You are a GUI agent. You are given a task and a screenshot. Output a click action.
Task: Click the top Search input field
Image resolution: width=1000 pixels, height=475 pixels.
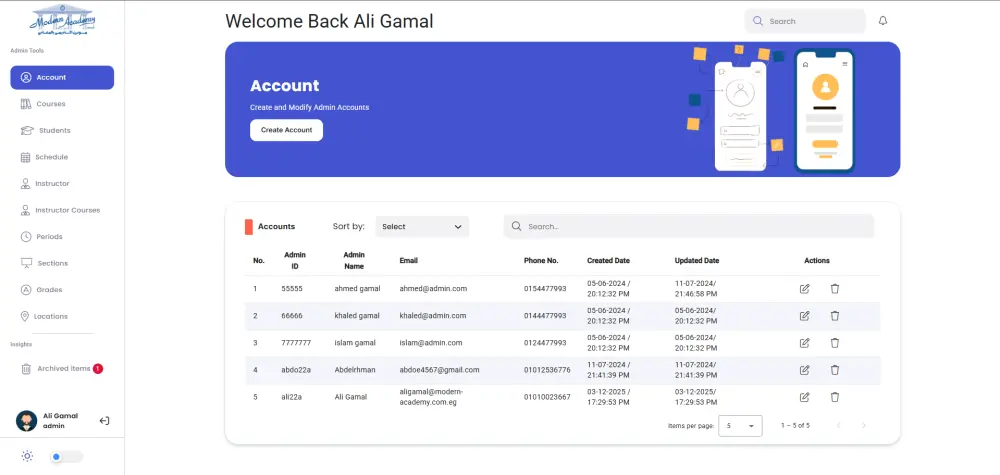(x=805, y=21)
